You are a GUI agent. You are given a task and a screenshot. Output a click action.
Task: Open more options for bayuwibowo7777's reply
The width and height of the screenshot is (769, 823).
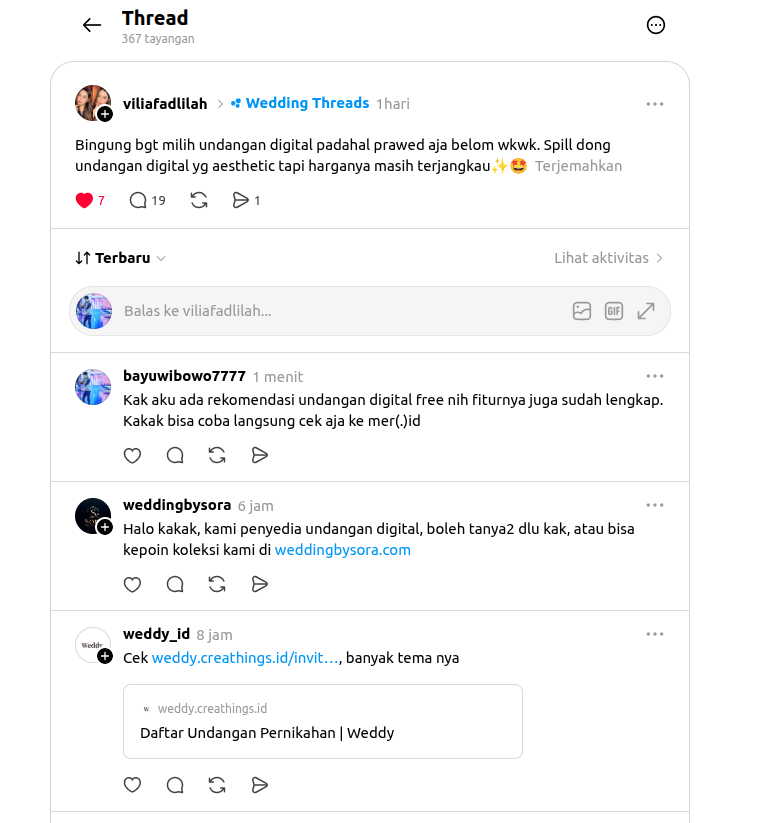pos(655,376)
